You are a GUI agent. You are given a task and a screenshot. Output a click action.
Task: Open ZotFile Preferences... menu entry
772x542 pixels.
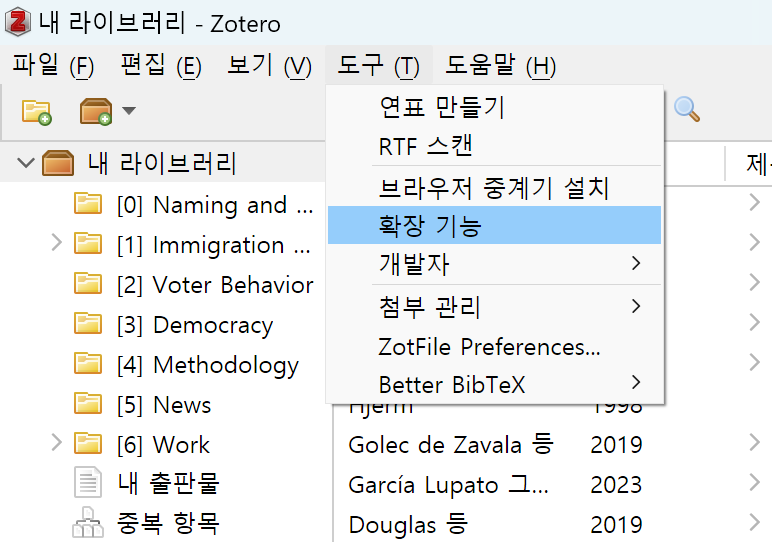(494, 347)
